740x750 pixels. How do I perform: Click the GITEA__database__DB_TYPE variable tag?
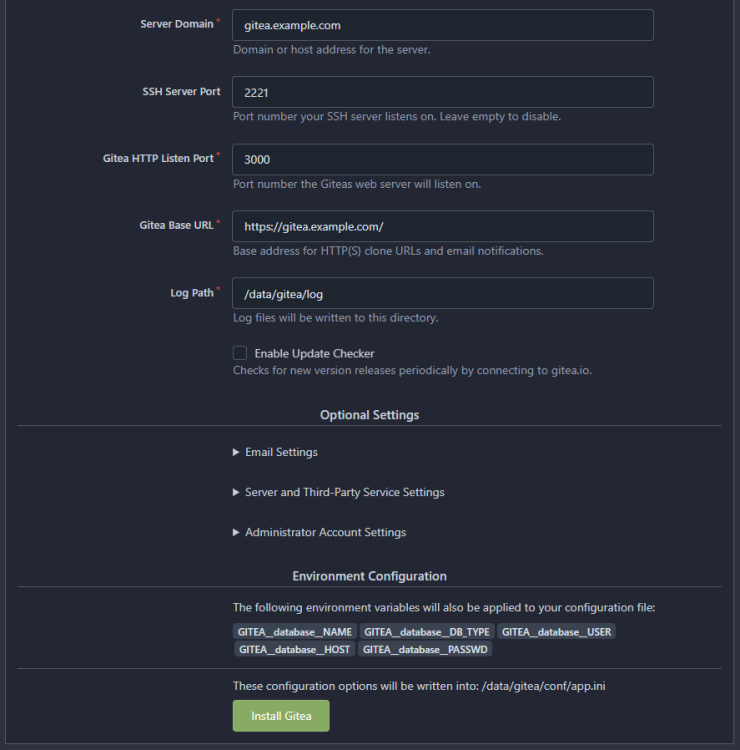426,632
